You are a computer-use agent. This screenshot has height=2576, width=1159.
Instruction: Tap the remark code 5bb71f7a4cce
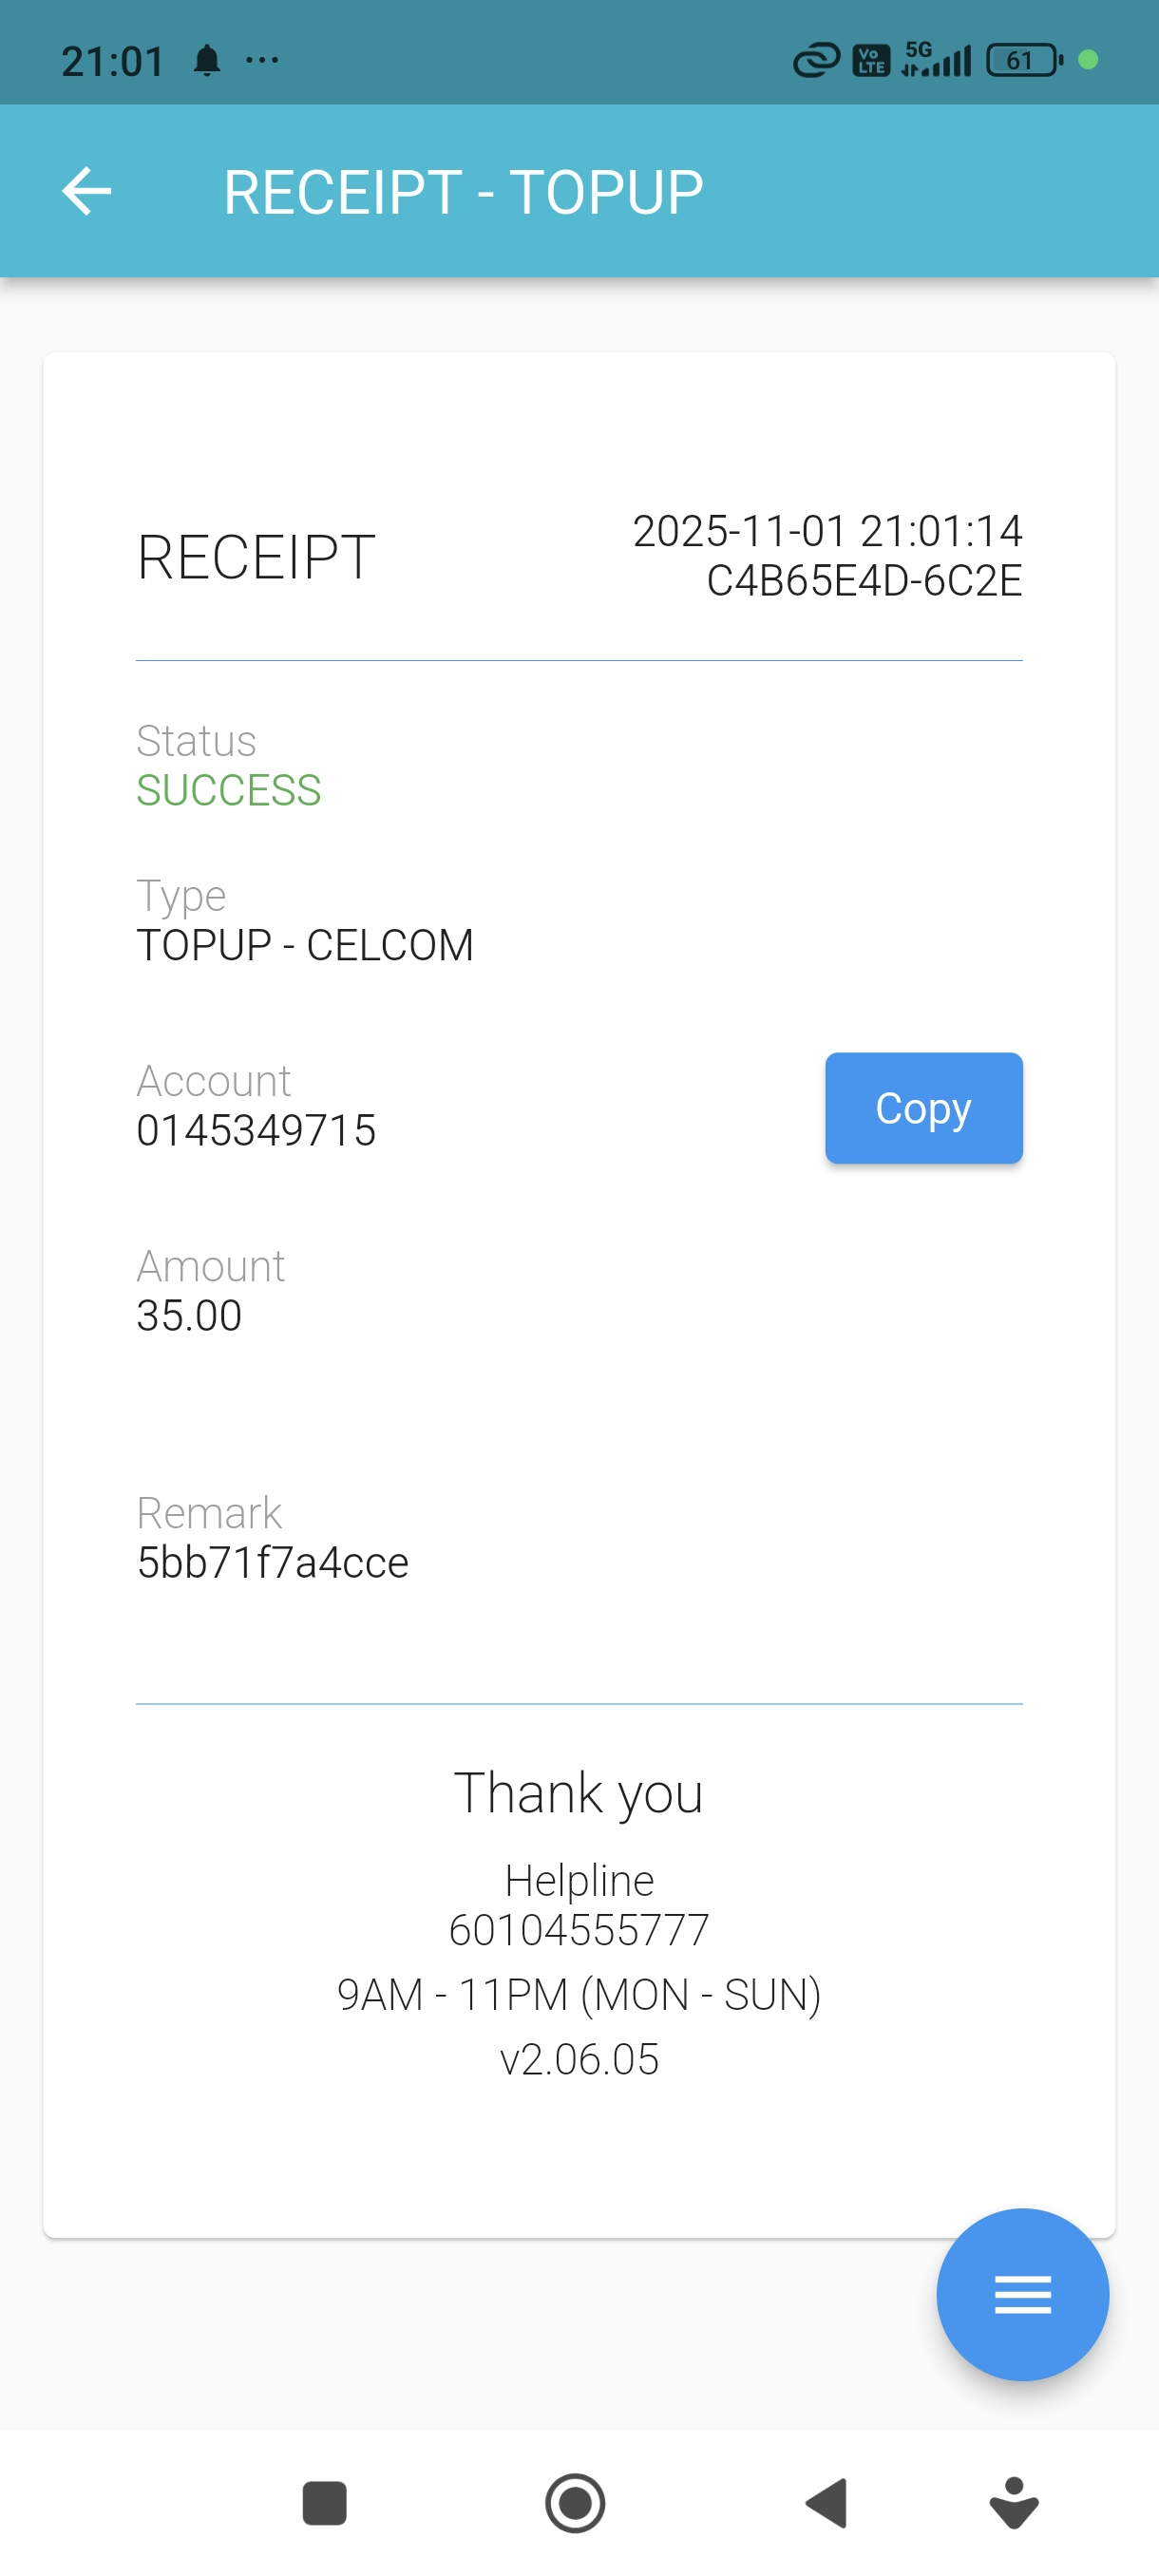(273, 1562)
